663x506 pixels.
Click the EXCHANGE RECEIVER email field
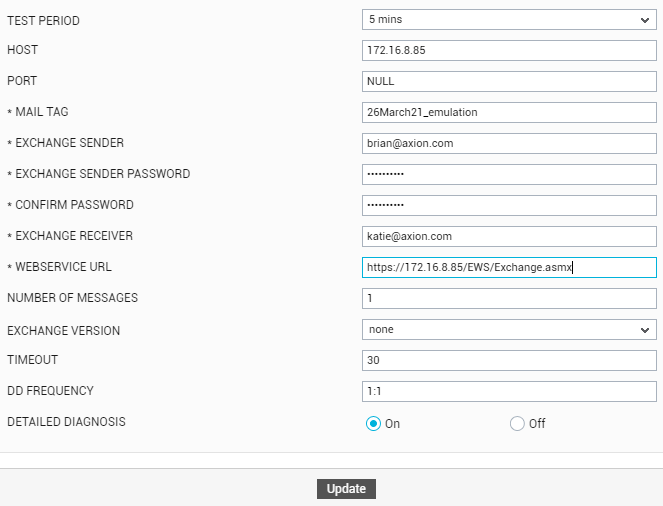(509, 236)
